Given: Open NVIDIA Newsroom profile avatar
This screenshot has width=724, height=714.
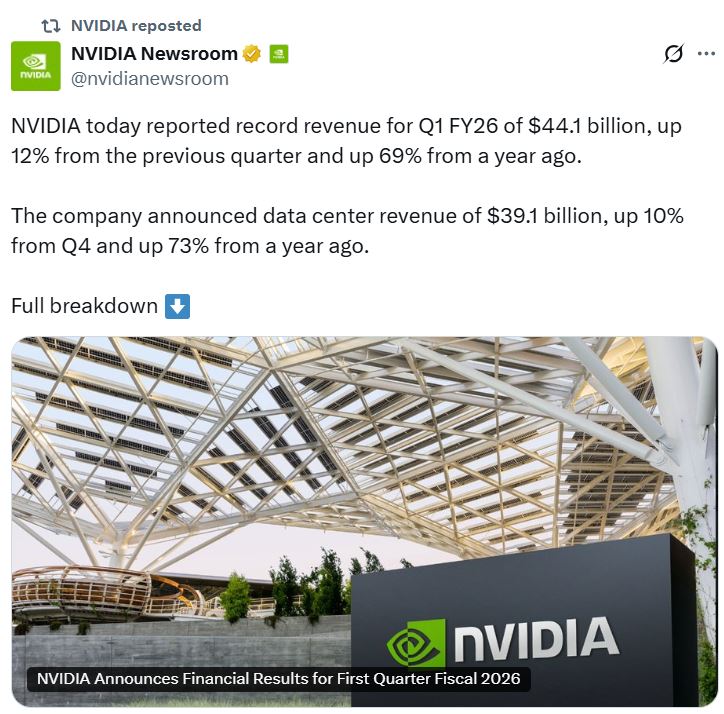Looking at the screenshot, I should tap(35, 66).
